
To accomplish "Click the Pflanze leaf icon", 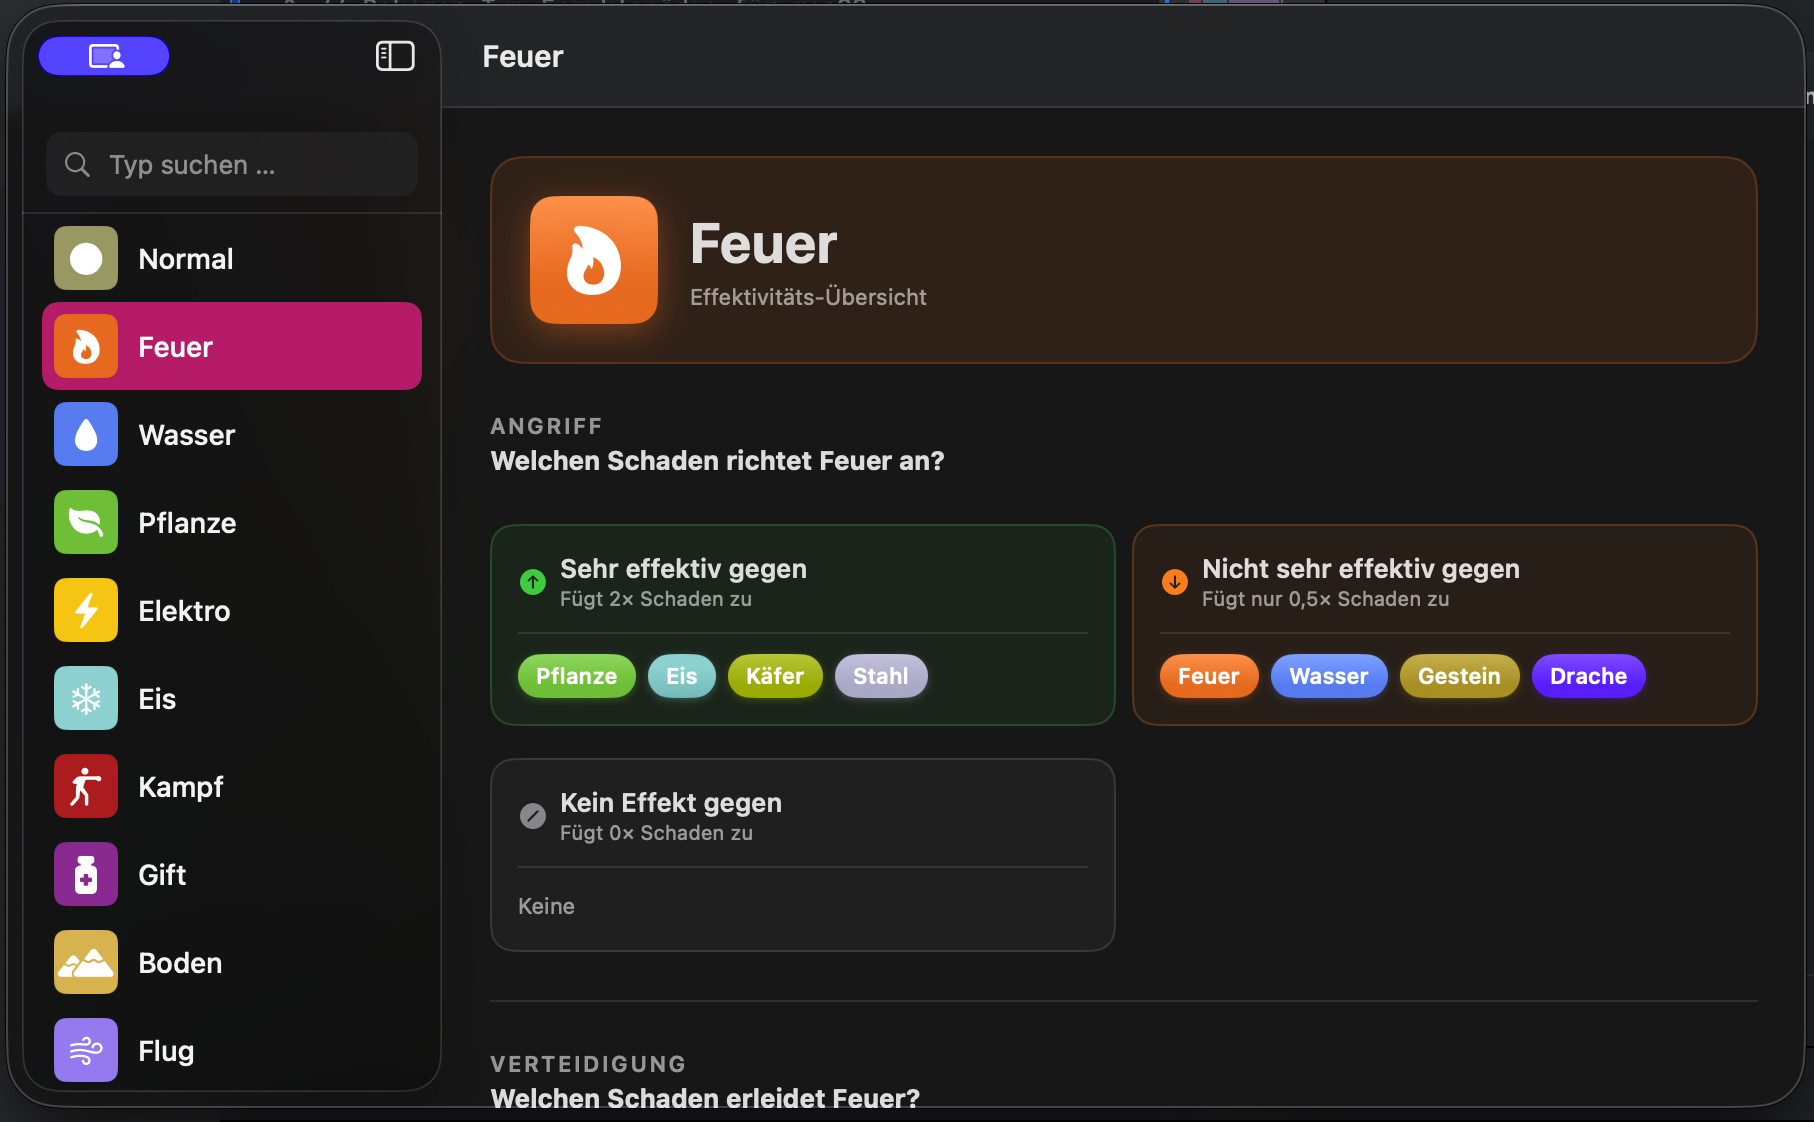I will 86,522.
